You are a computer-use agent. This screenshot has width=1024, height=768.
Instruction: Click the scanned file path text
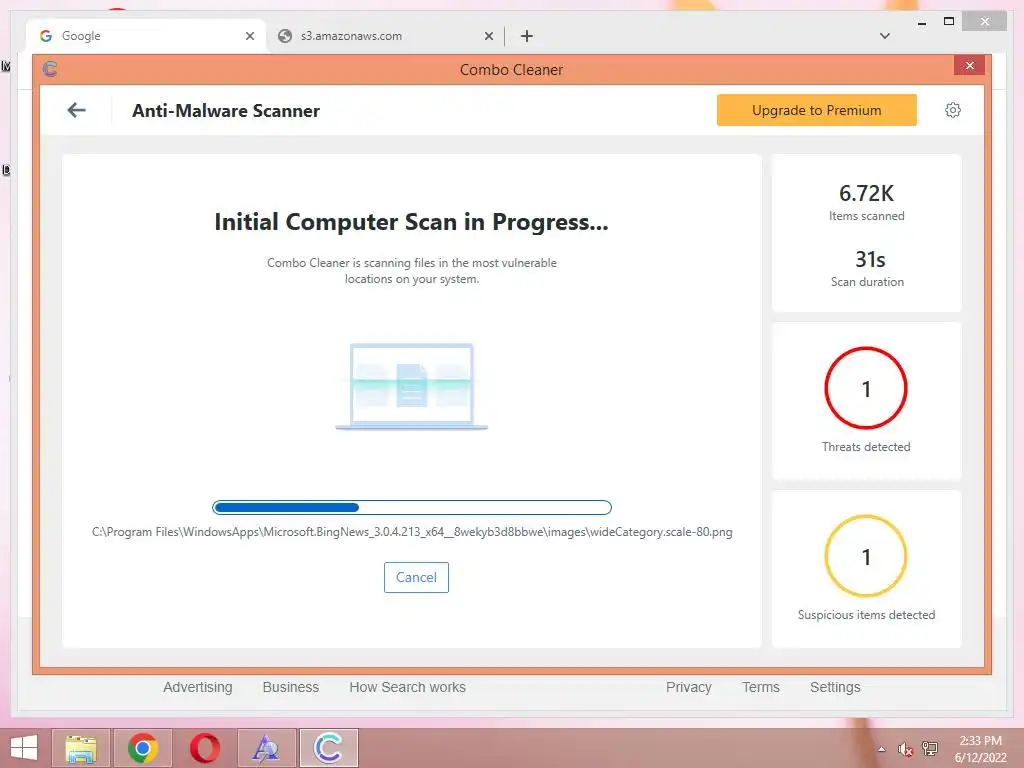[x=412, y=532]
